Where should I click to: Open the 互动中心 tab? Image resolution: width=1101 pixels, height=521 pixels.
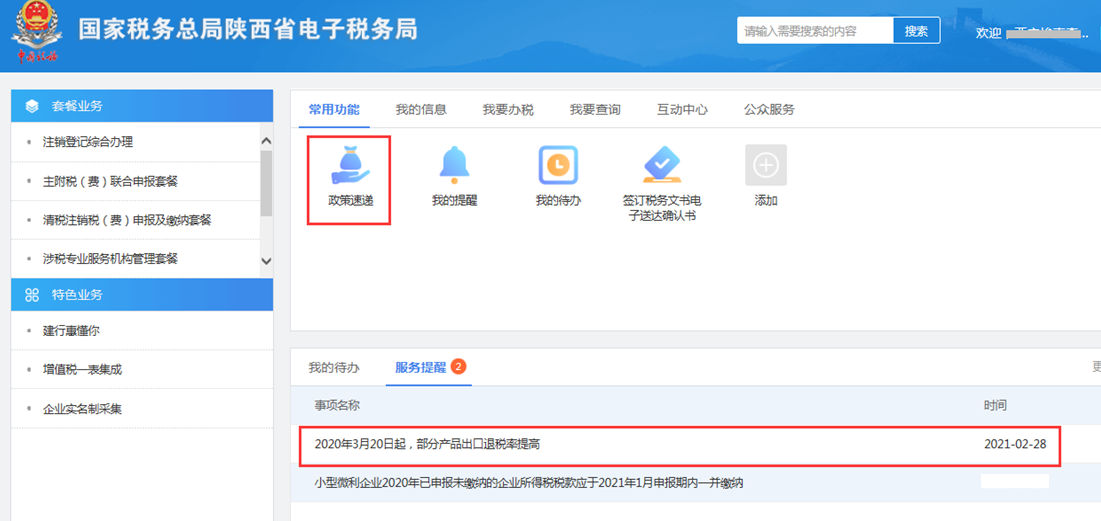tap(682, 110)
